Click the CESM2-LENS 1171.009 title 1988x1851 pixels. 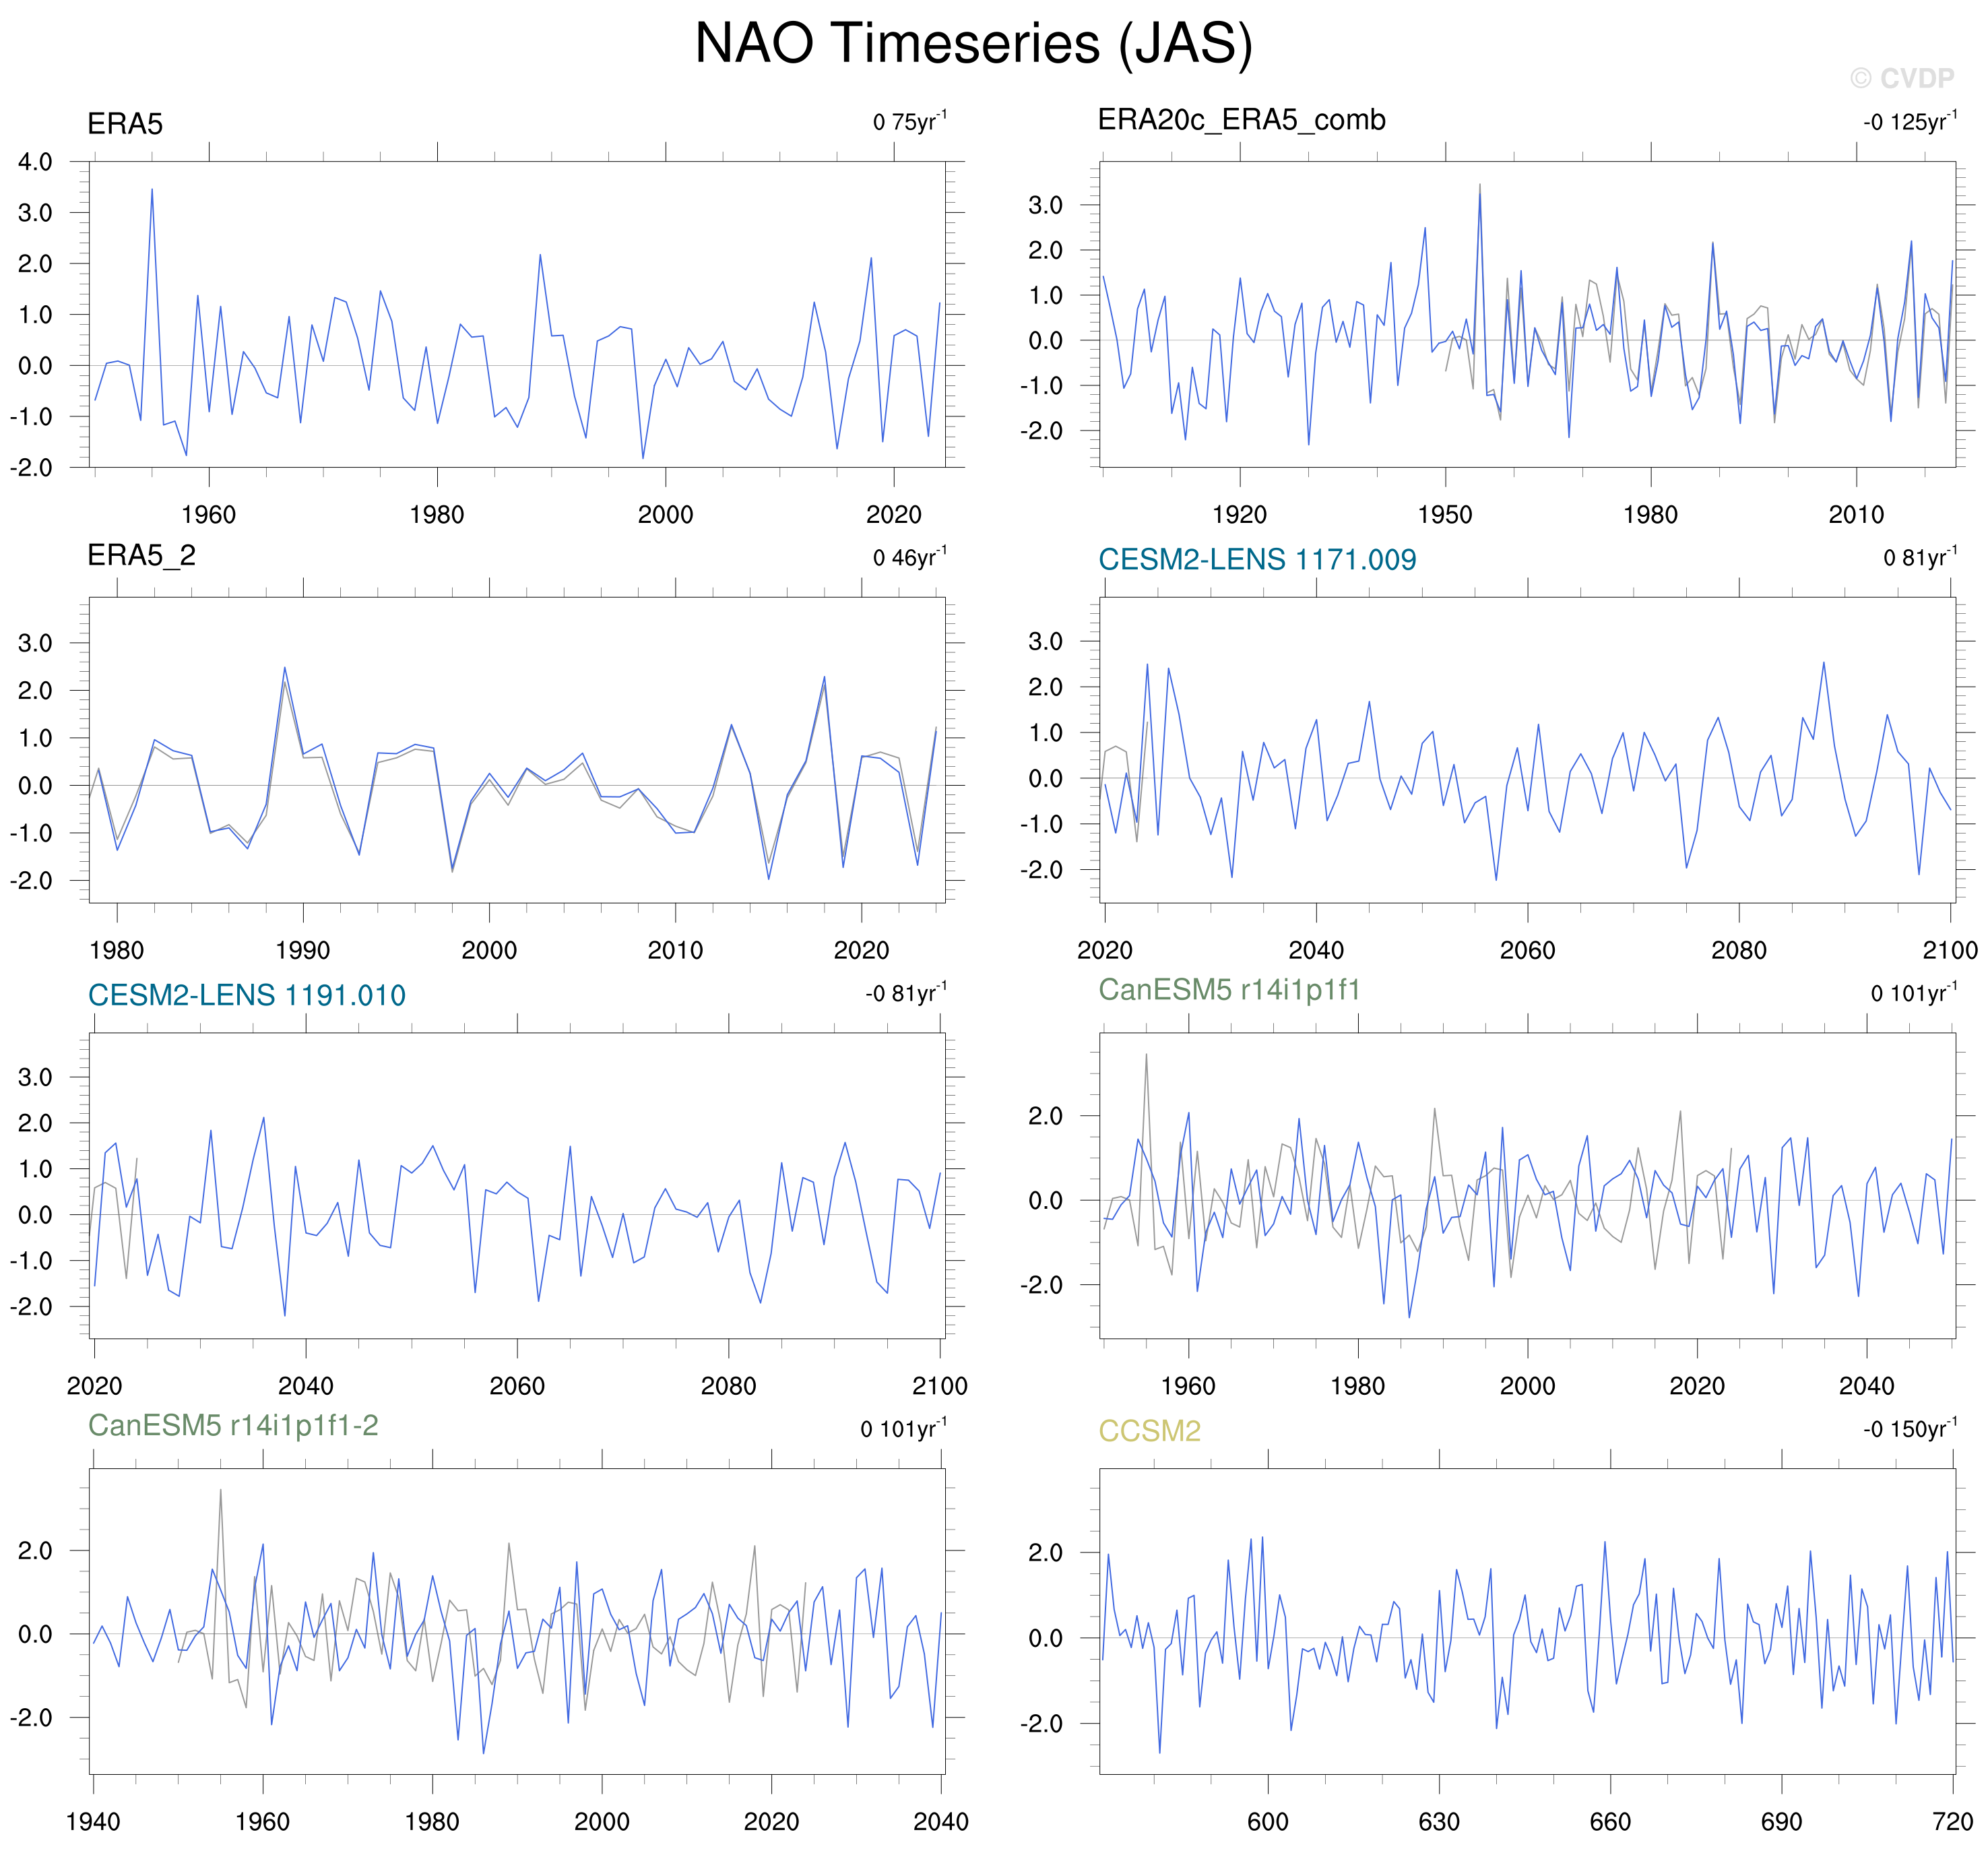1257,560
